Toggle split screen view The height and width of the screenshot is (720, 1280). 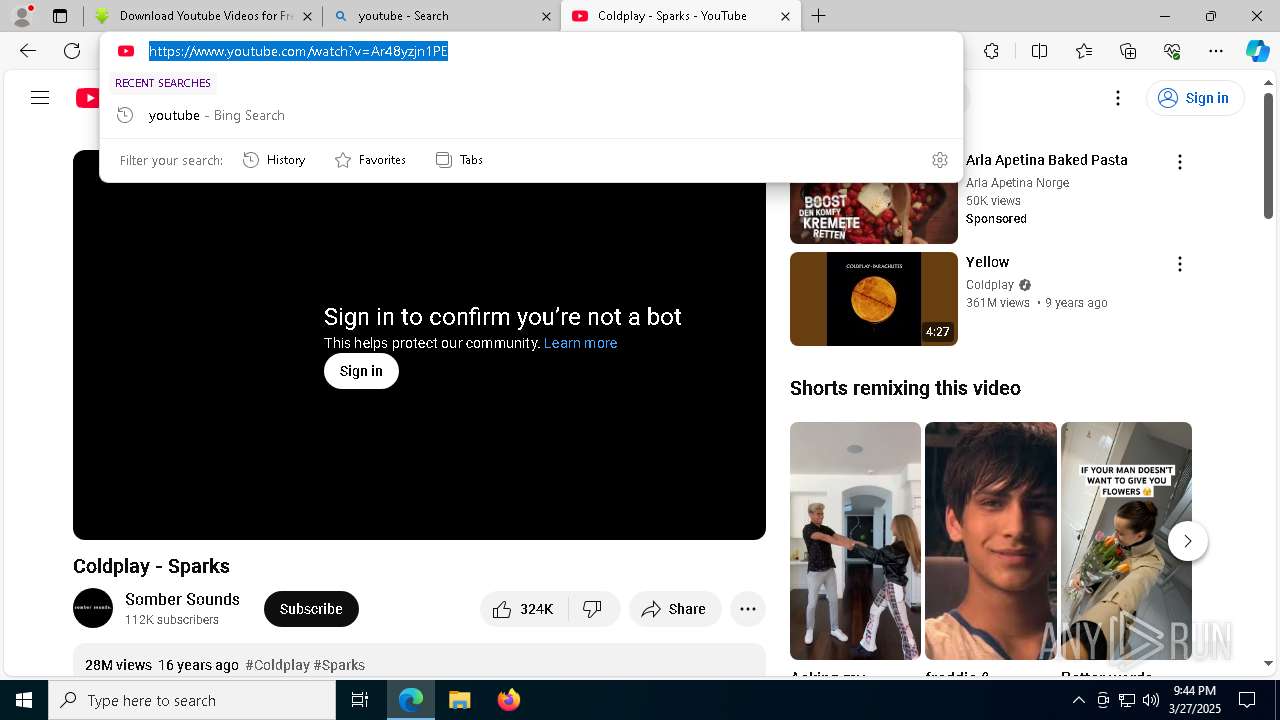(1039, 51)
